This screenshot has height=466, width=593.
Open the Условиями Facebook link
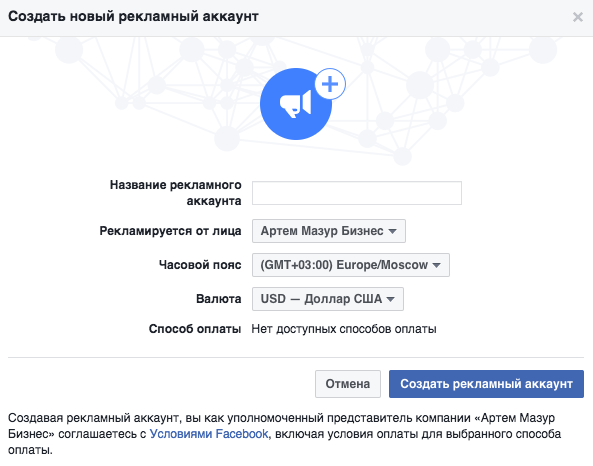[x=209, y=434]
